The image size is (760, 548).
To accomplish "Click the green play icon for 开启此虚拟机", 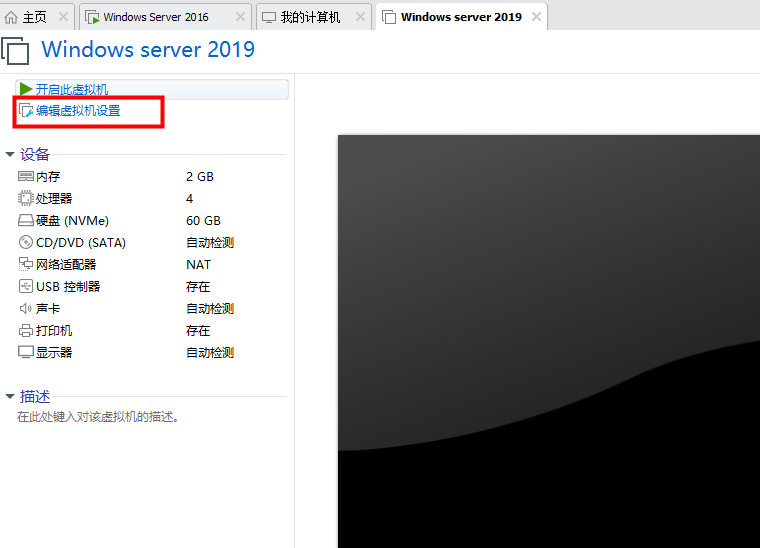I will (26, 89).
